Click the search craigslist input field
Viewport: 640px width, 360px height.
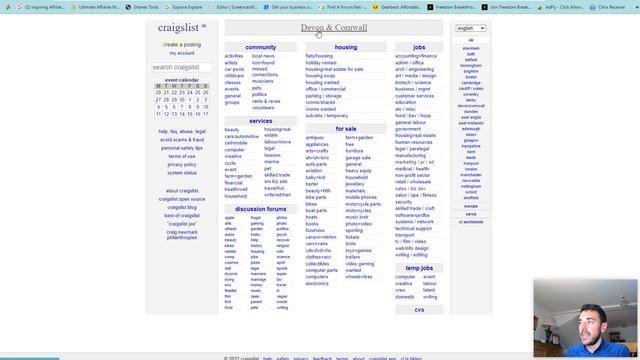point(182,67)
